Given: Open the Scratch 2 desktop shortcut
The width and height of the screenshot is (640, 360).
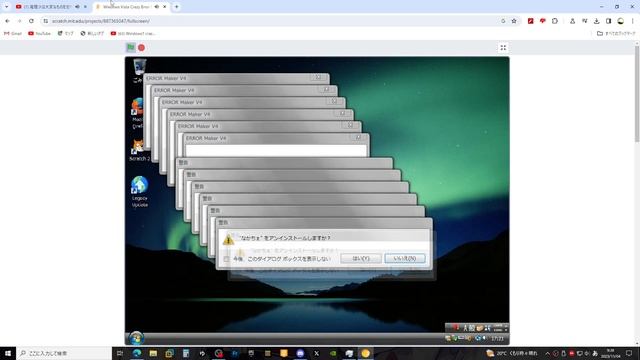Looking at the screenshot, I should tap(139, 149).
